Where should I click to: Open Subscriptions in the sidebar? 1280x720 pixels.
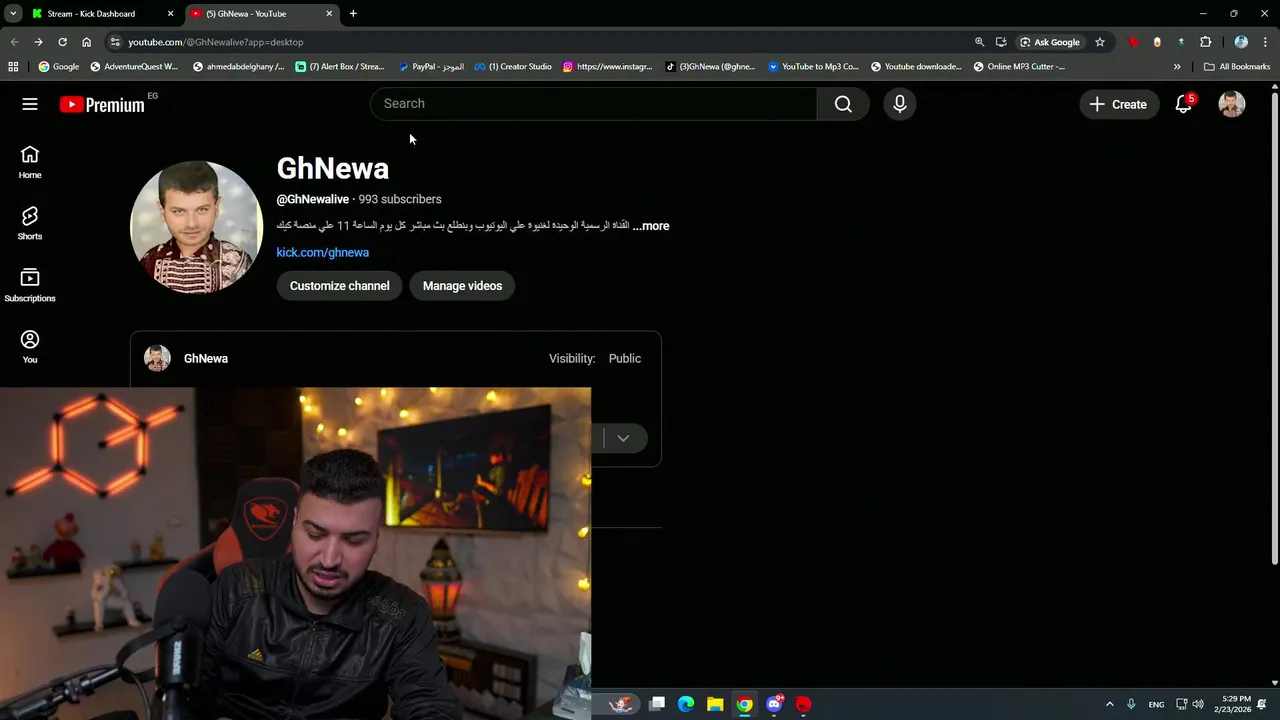[30, 285]
